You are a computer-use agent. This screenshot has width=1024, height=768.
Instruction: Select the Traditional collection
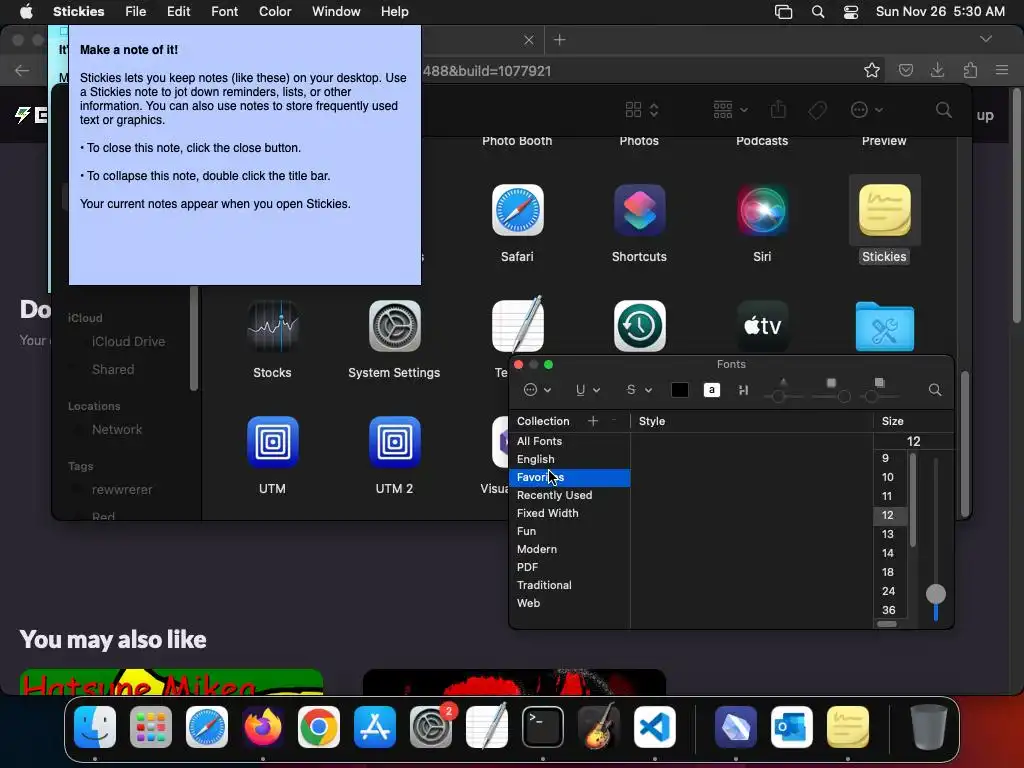(x=569, y=585)
